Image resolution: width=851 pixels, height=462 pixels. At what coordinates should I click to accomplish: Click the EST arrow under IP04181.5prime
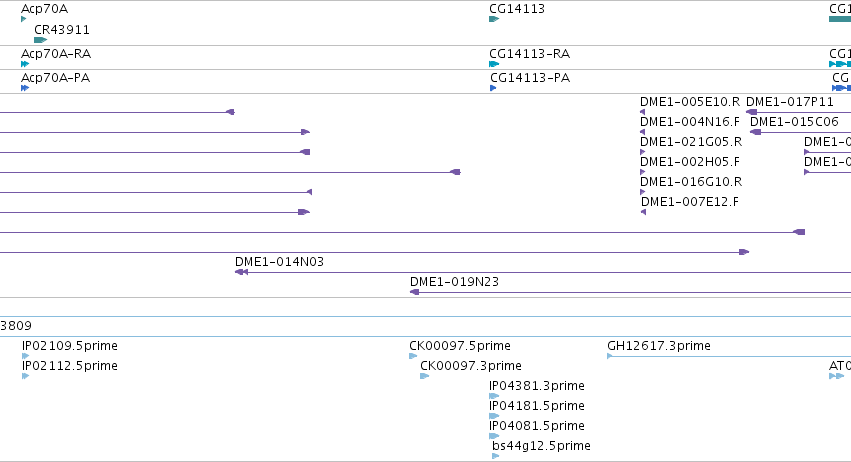[494, 416]
